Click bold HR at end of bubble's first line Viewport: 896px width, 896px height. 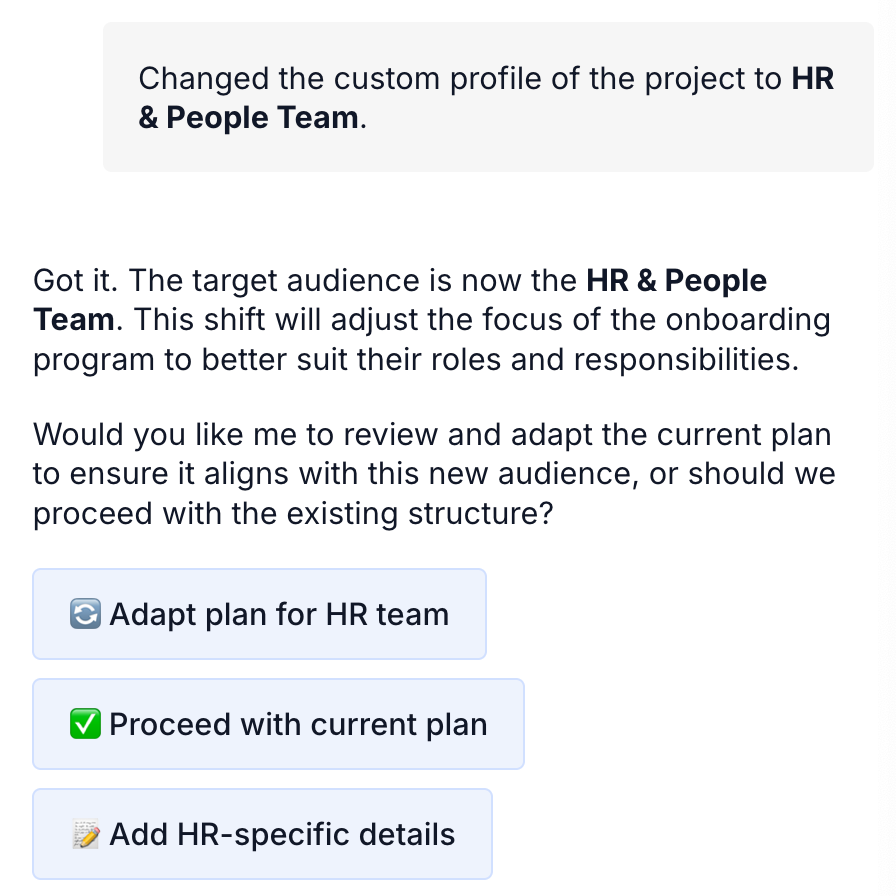(813, 78)
